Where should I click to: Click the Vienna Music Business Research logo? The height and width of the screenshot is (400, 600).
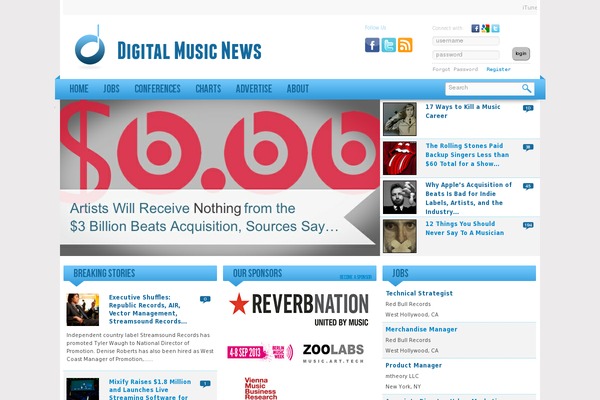[261, 389]
